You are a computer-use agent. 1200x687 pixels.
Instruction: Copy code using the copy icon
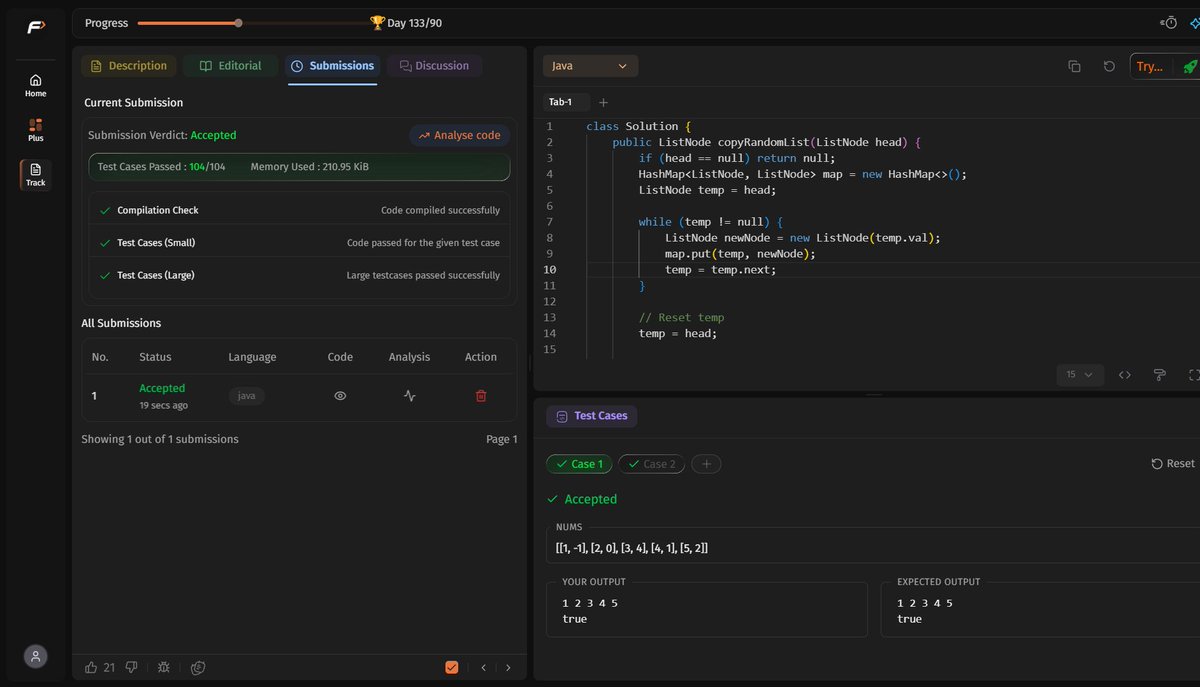point(1074,66)
